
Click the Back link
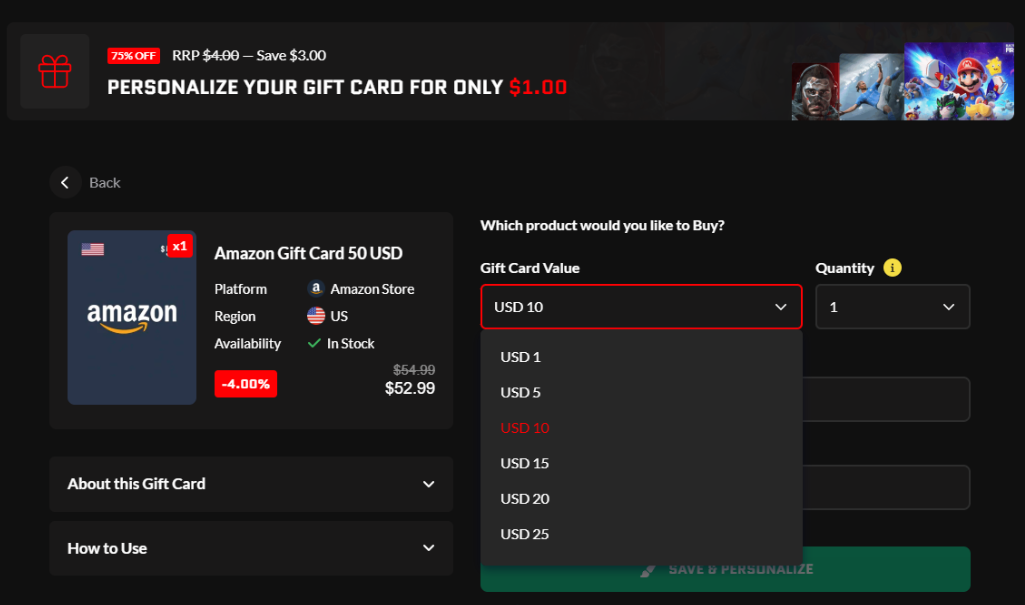104,182
